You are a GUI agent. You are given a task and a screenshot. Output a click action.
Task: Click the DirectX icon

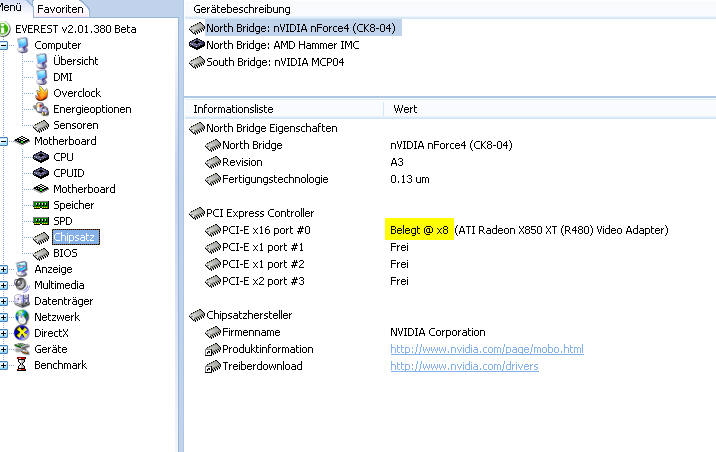coord(21,333)
